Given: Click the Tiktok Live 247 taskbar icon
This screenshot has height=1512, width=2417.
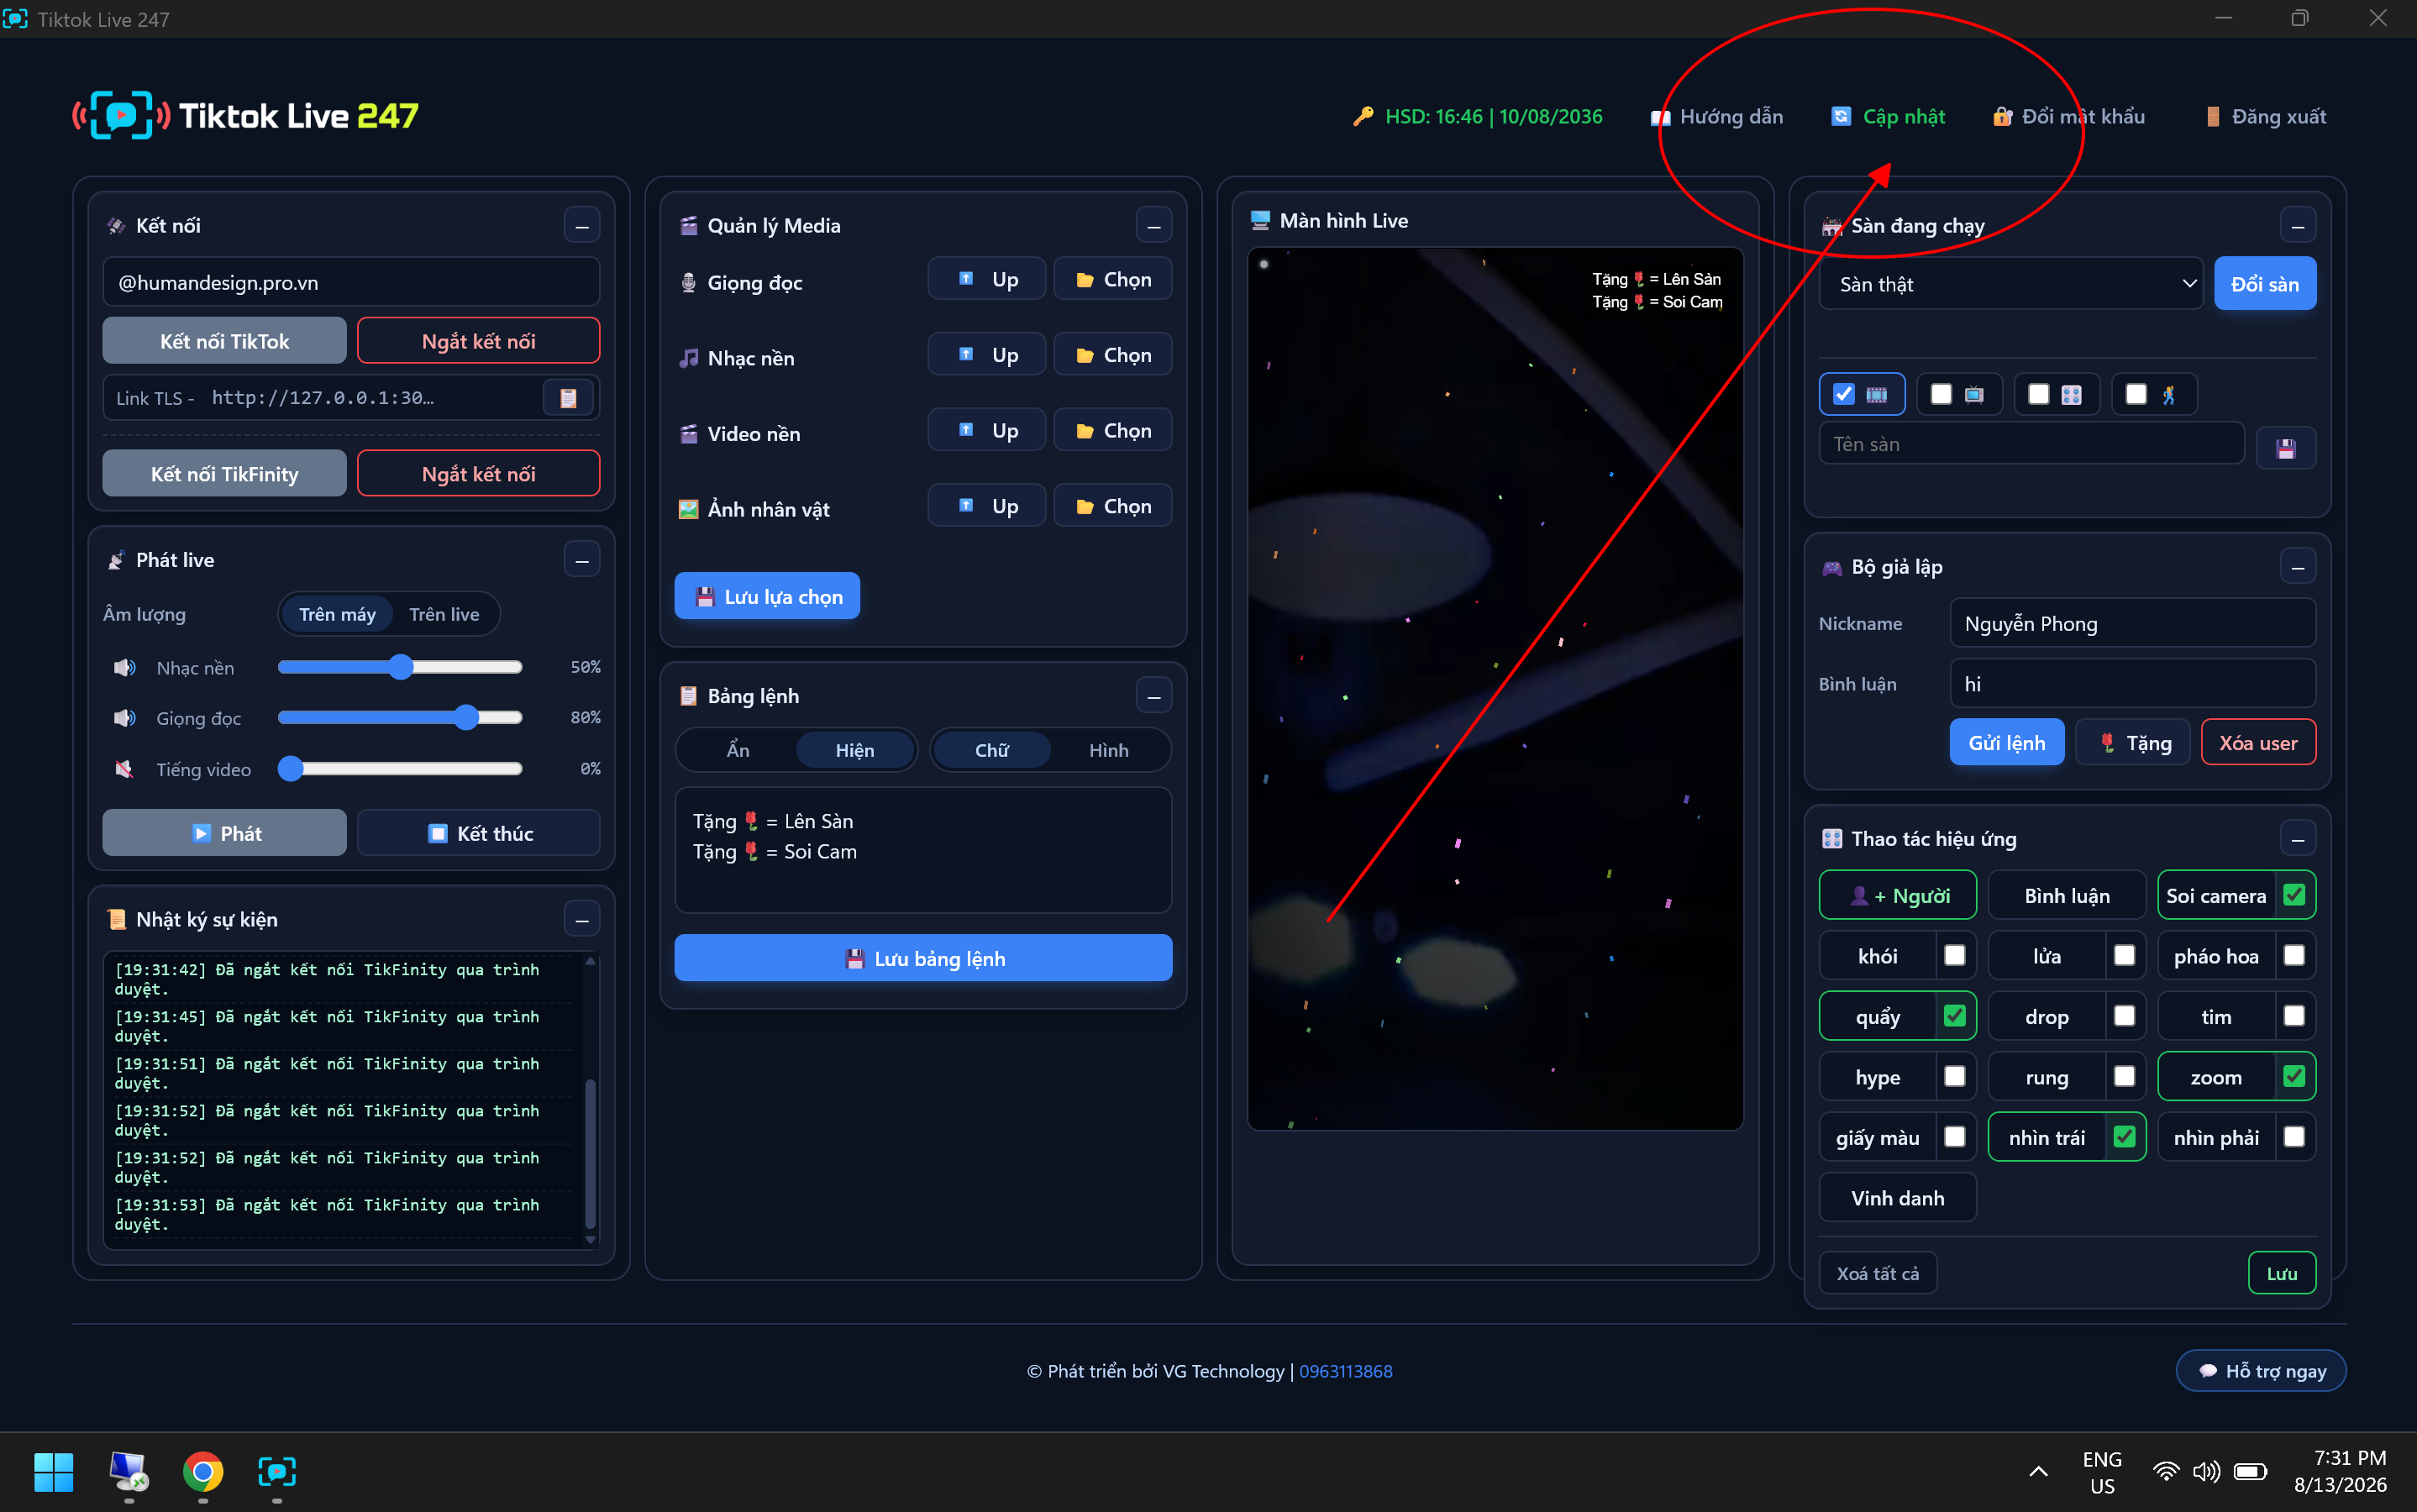Looking at the screenshot, I should 277,1471.
